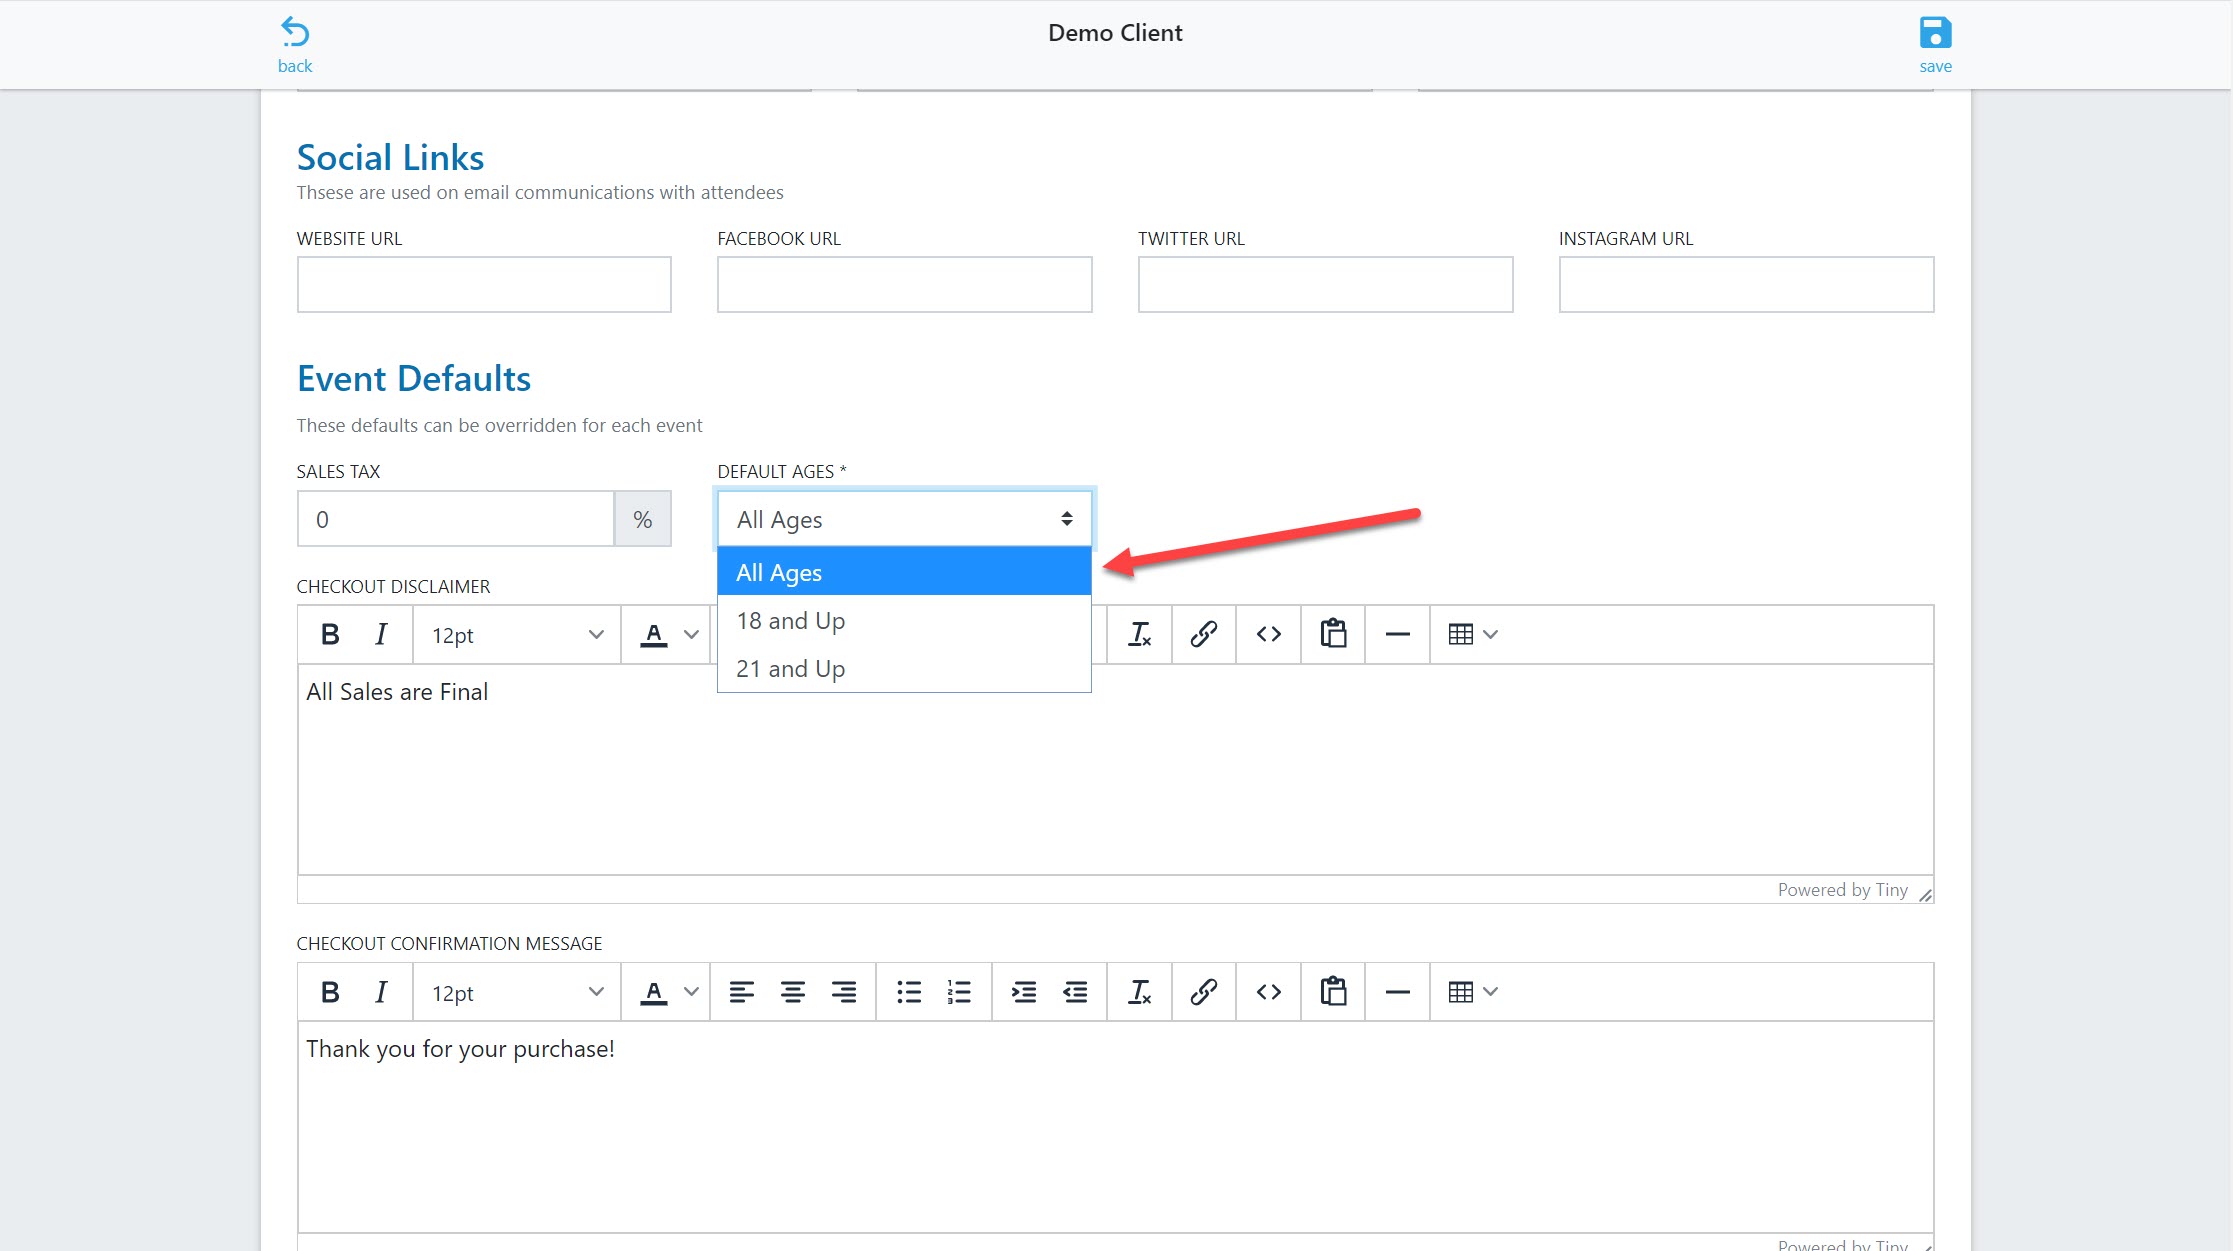Open source code view in Checkout Disclaimer editor
2233x1251 pixels.
1269,634
